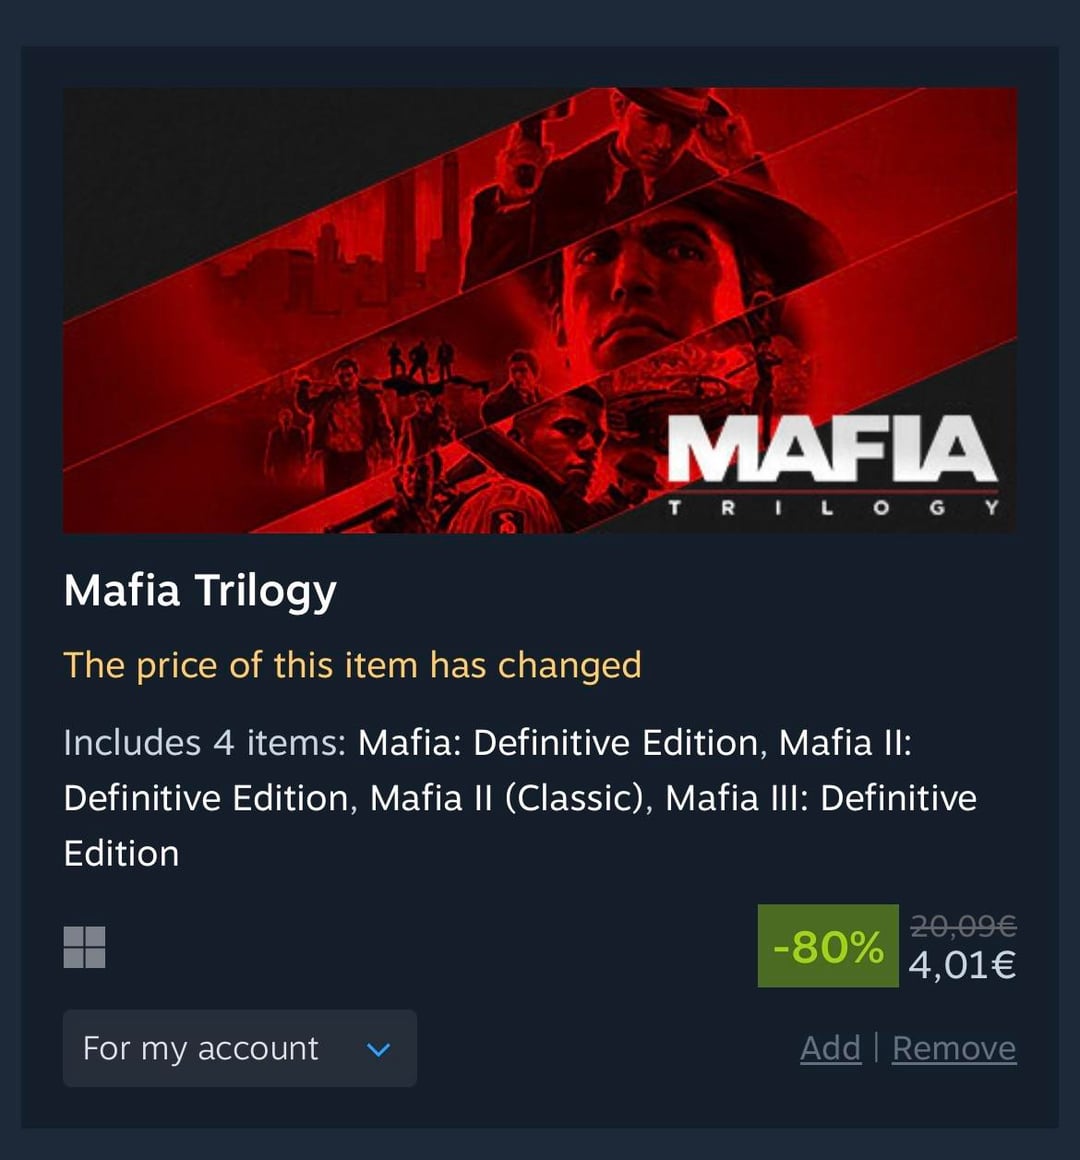Image resolution: width=1080 pixels, height=1160 pixels.
Task: Click the Windows platform icon
Action: click(84, 947)
